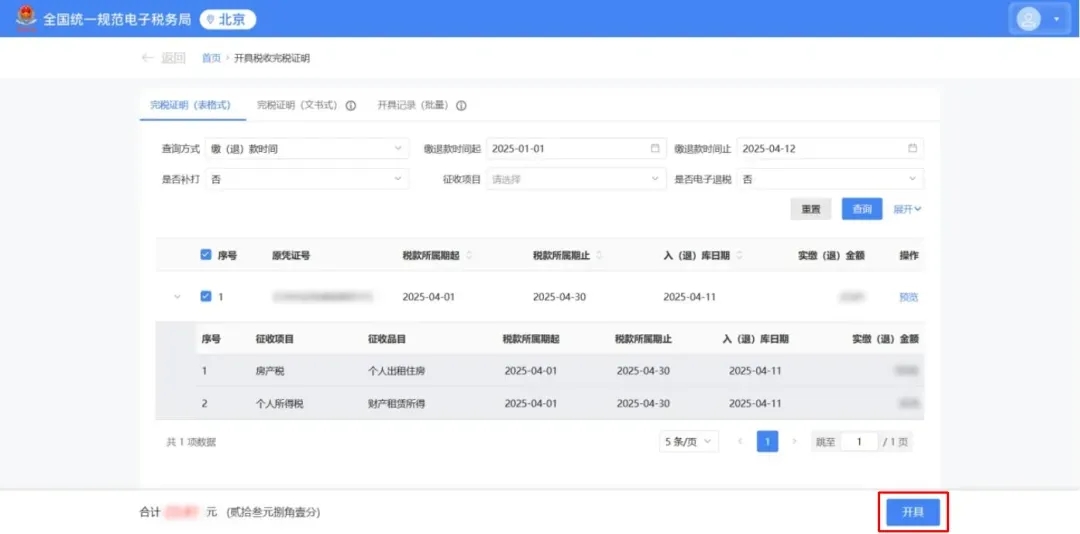Screen dimensions: 1080x534
Task: Open the 5条/页 page size dropdown
Action: pyautogui.click(x=688, y=441)
